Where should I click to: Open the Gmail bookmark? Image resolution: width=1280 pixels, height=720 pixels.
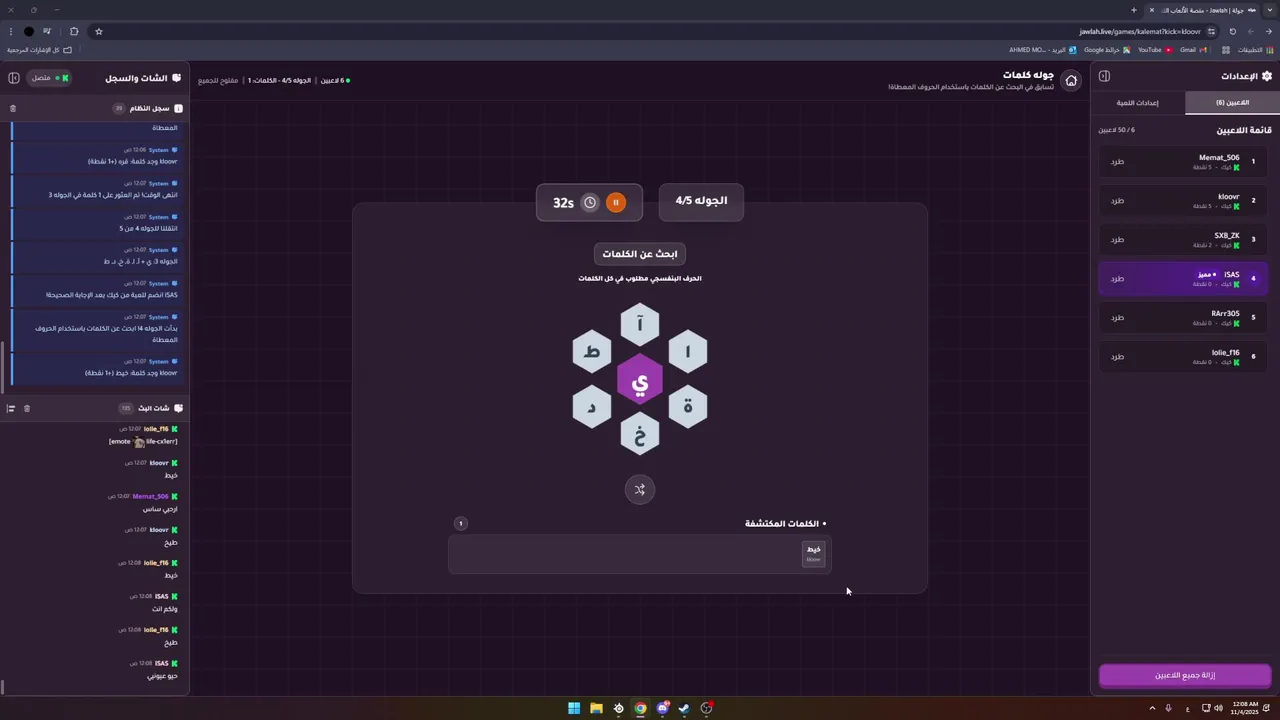tap(1193, 50)
